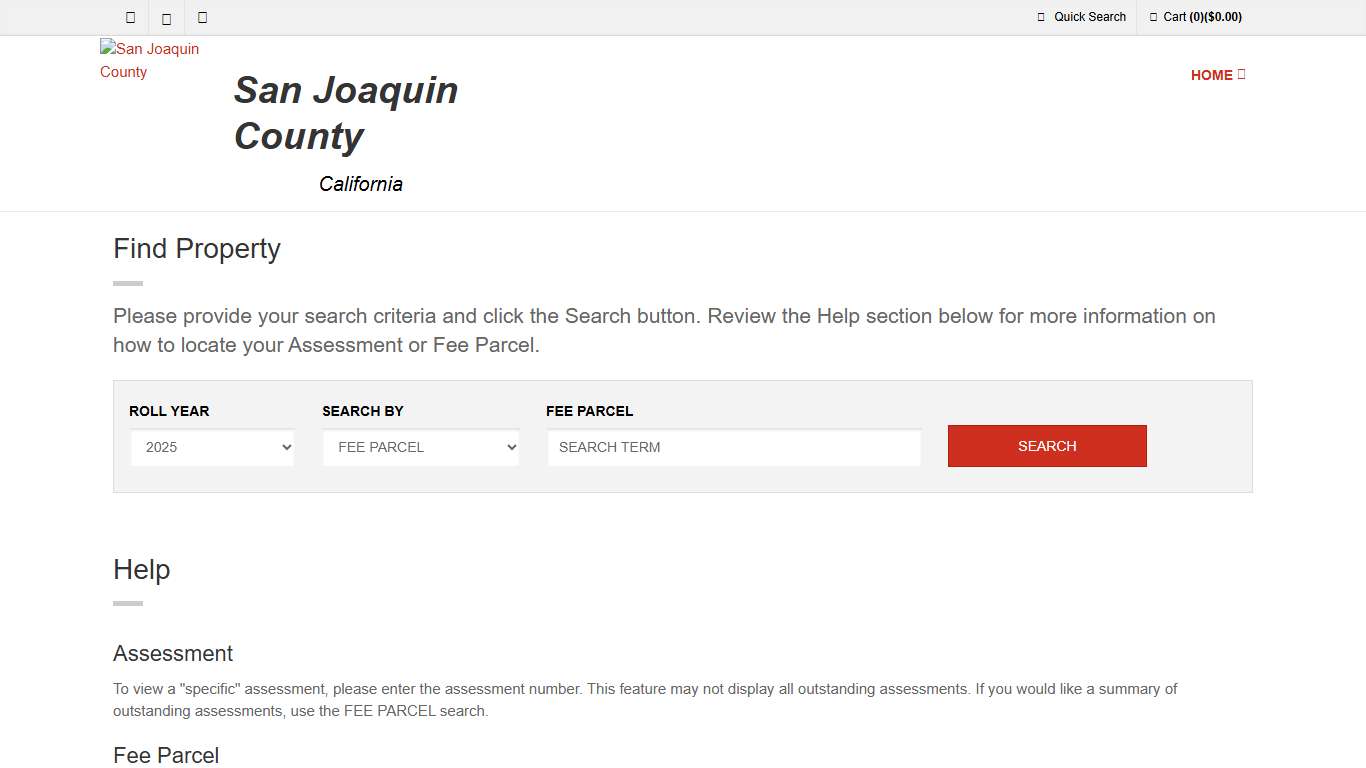1366x768 pixels.
Task: Click the SEARCH TERM input field
Action: point(733,447)
